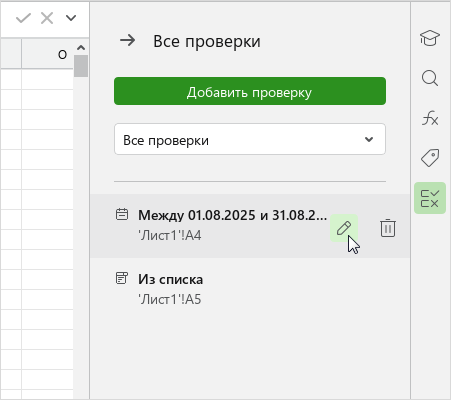Click the scroll up arrow of the sheet
This screenshot has height=400, width=451.
click(81, 48)
